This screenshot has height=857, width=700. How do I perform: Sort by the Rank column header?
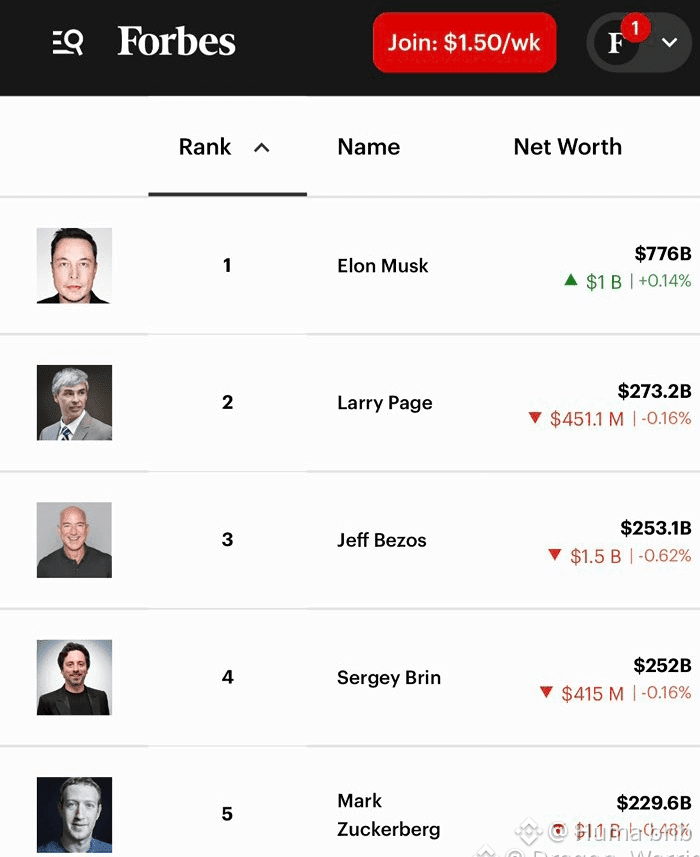[x=205, y=147]
